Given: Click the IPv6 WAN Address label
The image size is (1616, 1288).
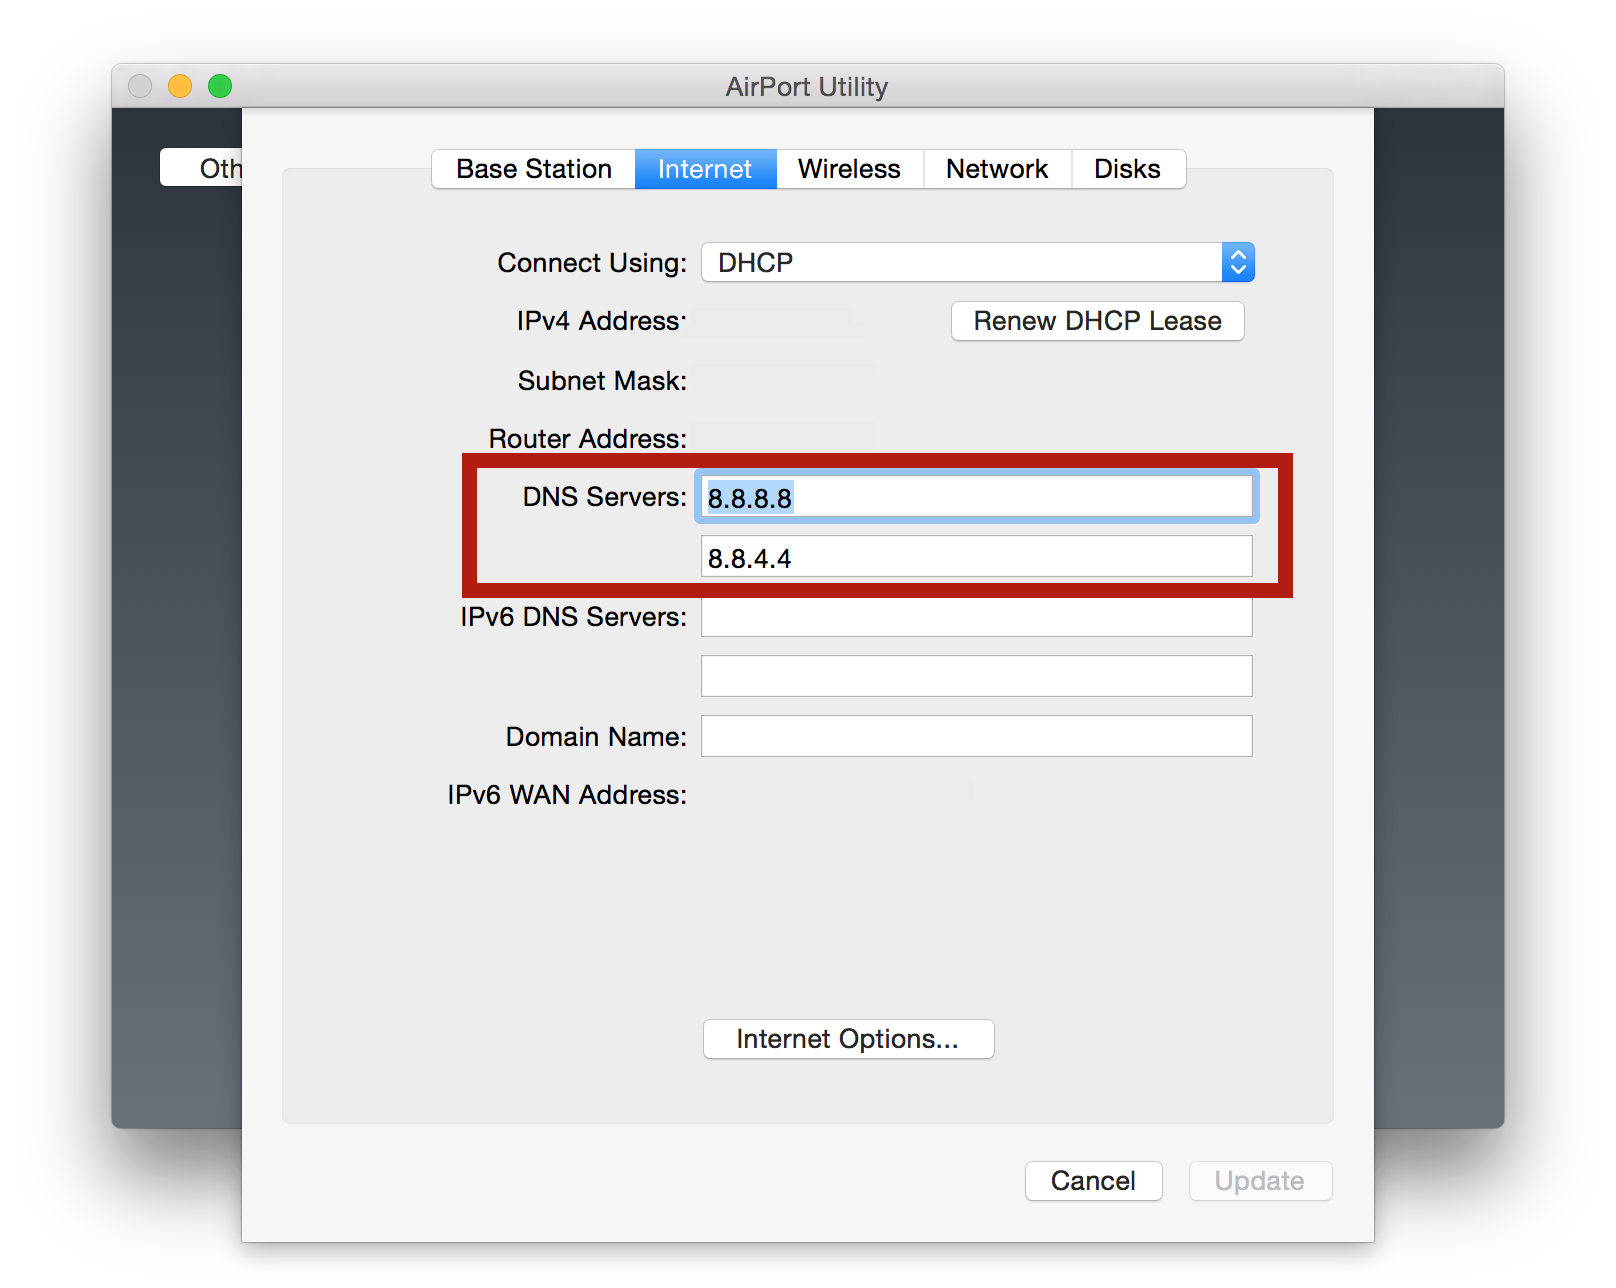Looking at the screenshot, I should 567,795.
